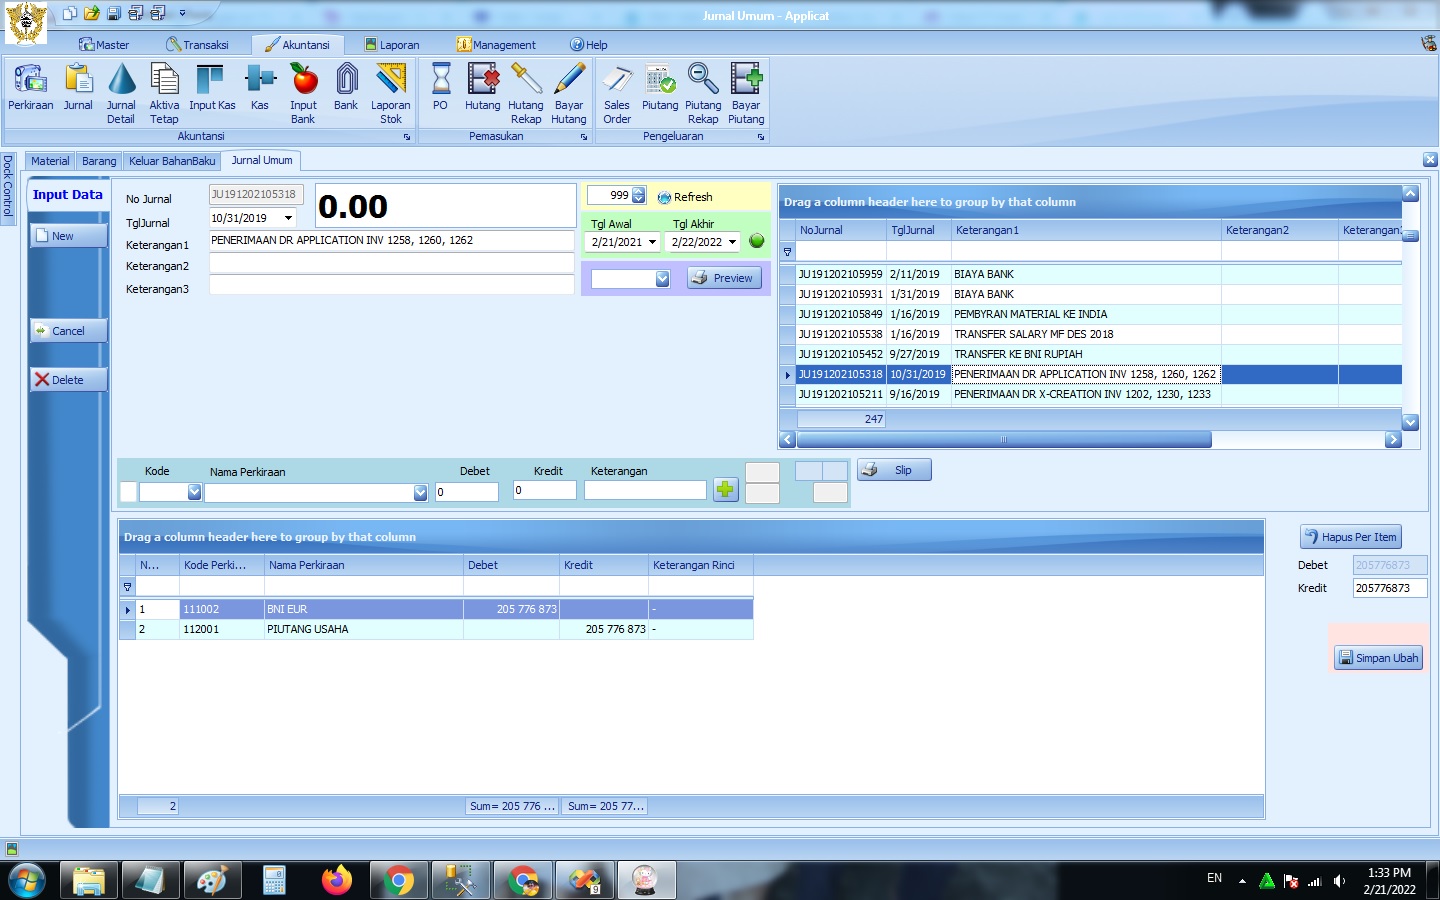Screen dimensions: 1440x900
Task: Open the Tgl Awal date picker
Action: click(652, 242)
